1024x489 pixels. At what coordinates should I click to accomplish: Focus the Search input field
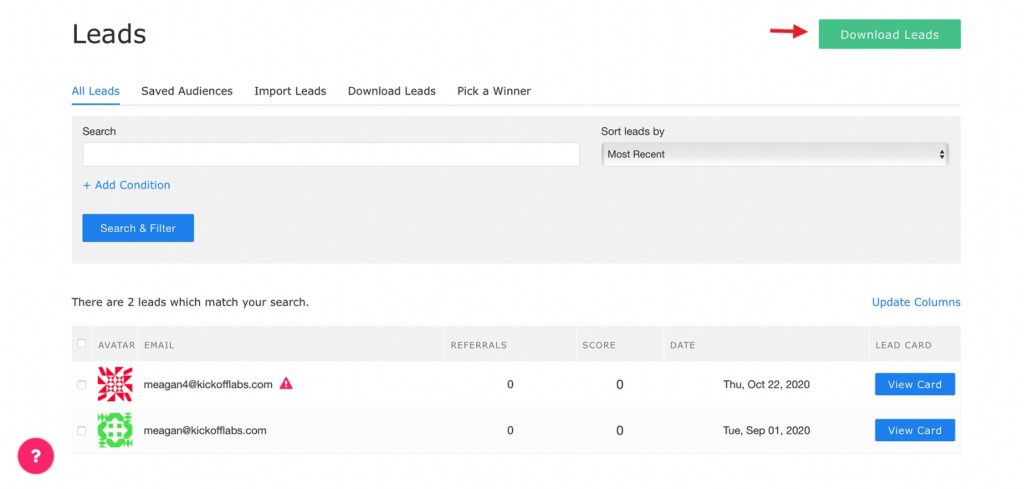pyautogui.click(x=330, y=154)
